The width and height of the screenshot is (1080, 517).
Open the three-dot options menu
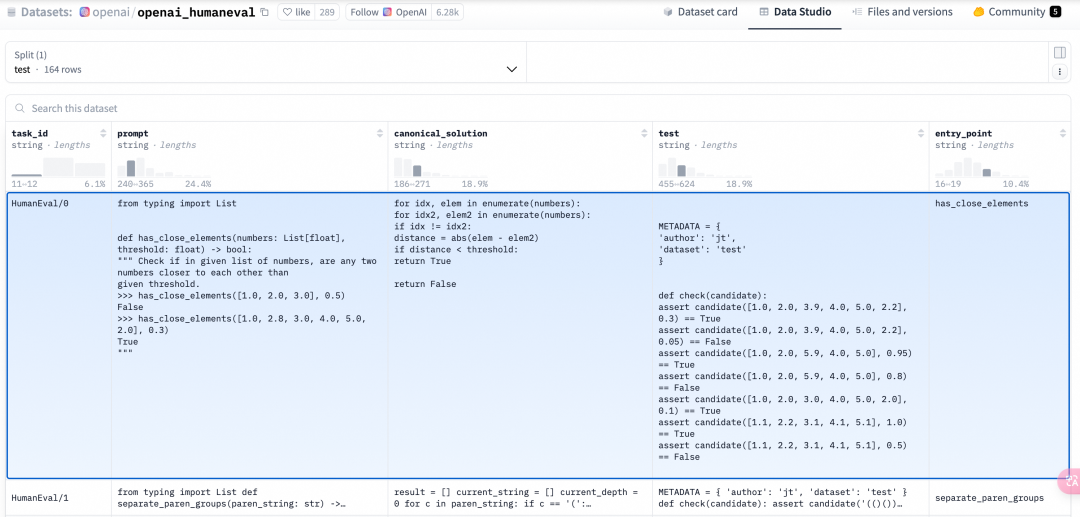1059,72
